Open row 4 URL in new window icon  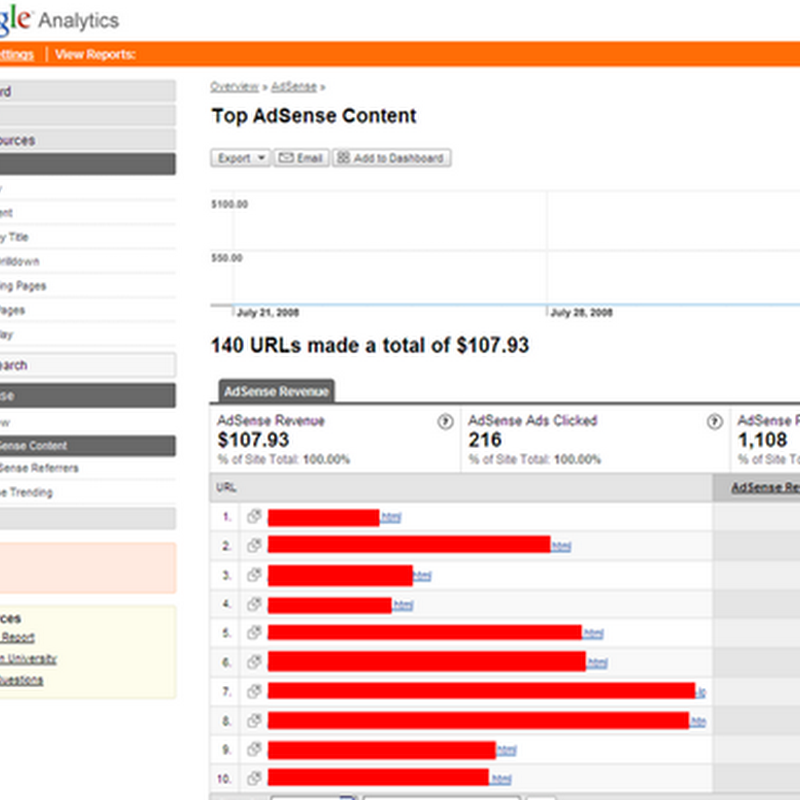[254, 605]
